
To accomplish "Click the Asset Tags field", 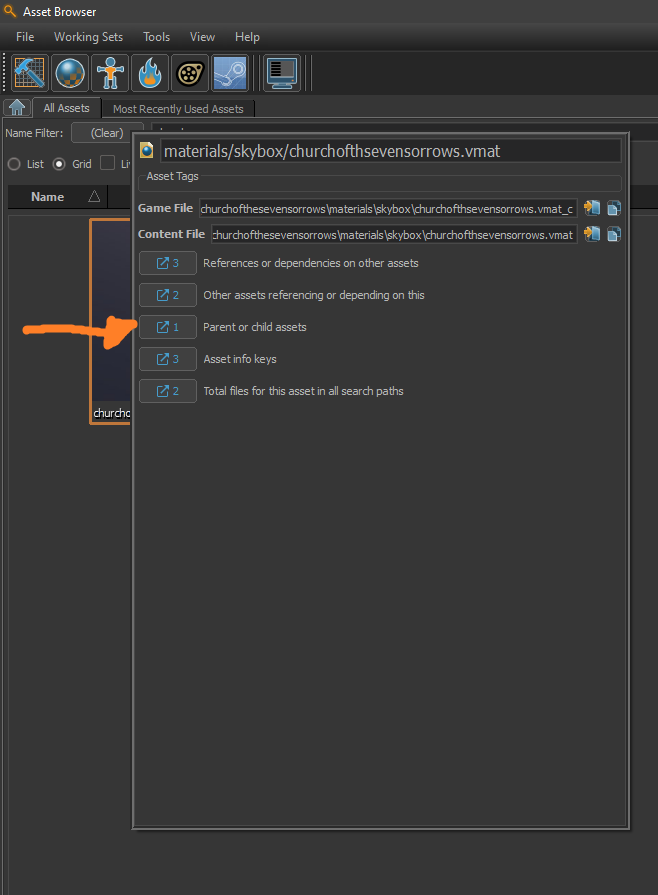I will [x=380, y=184].
